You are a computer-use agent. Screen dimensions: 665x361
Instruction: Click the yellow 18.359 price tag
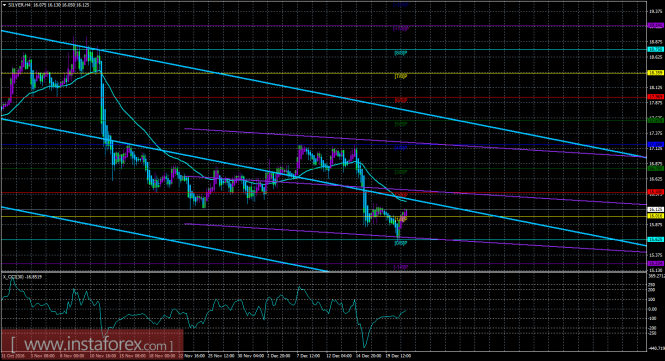pyautogui.click(x=655, y=73)
